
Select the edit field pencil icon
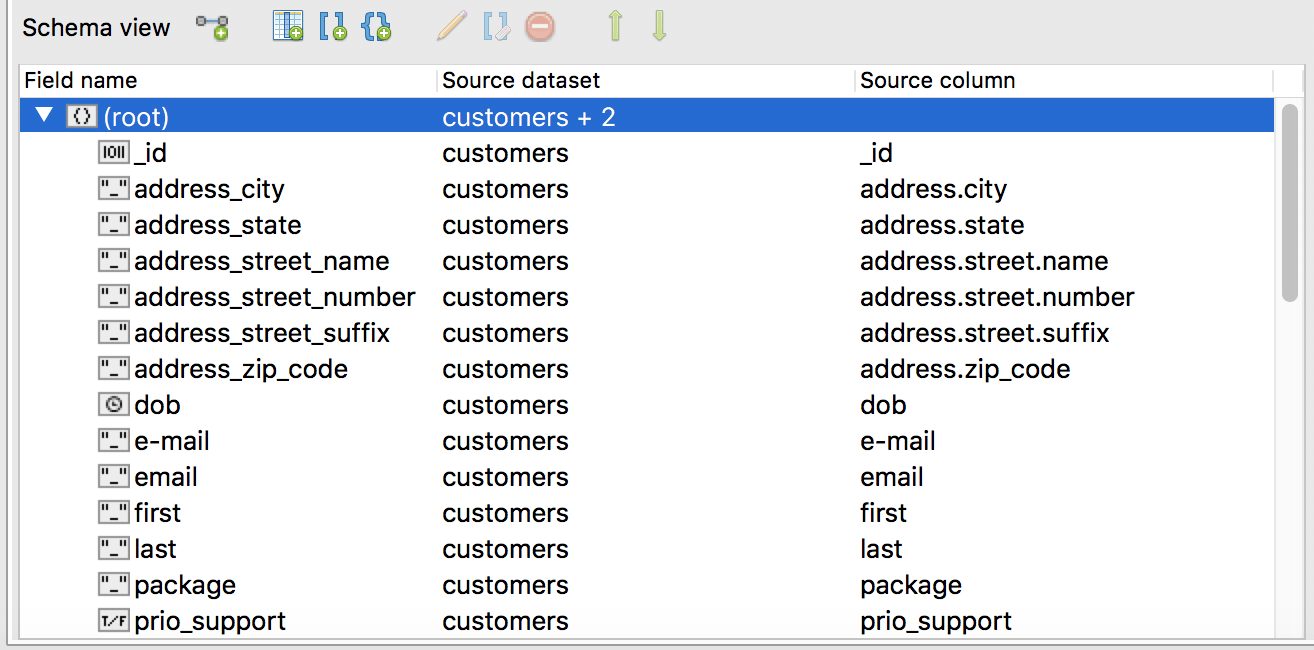coord(450,27)
